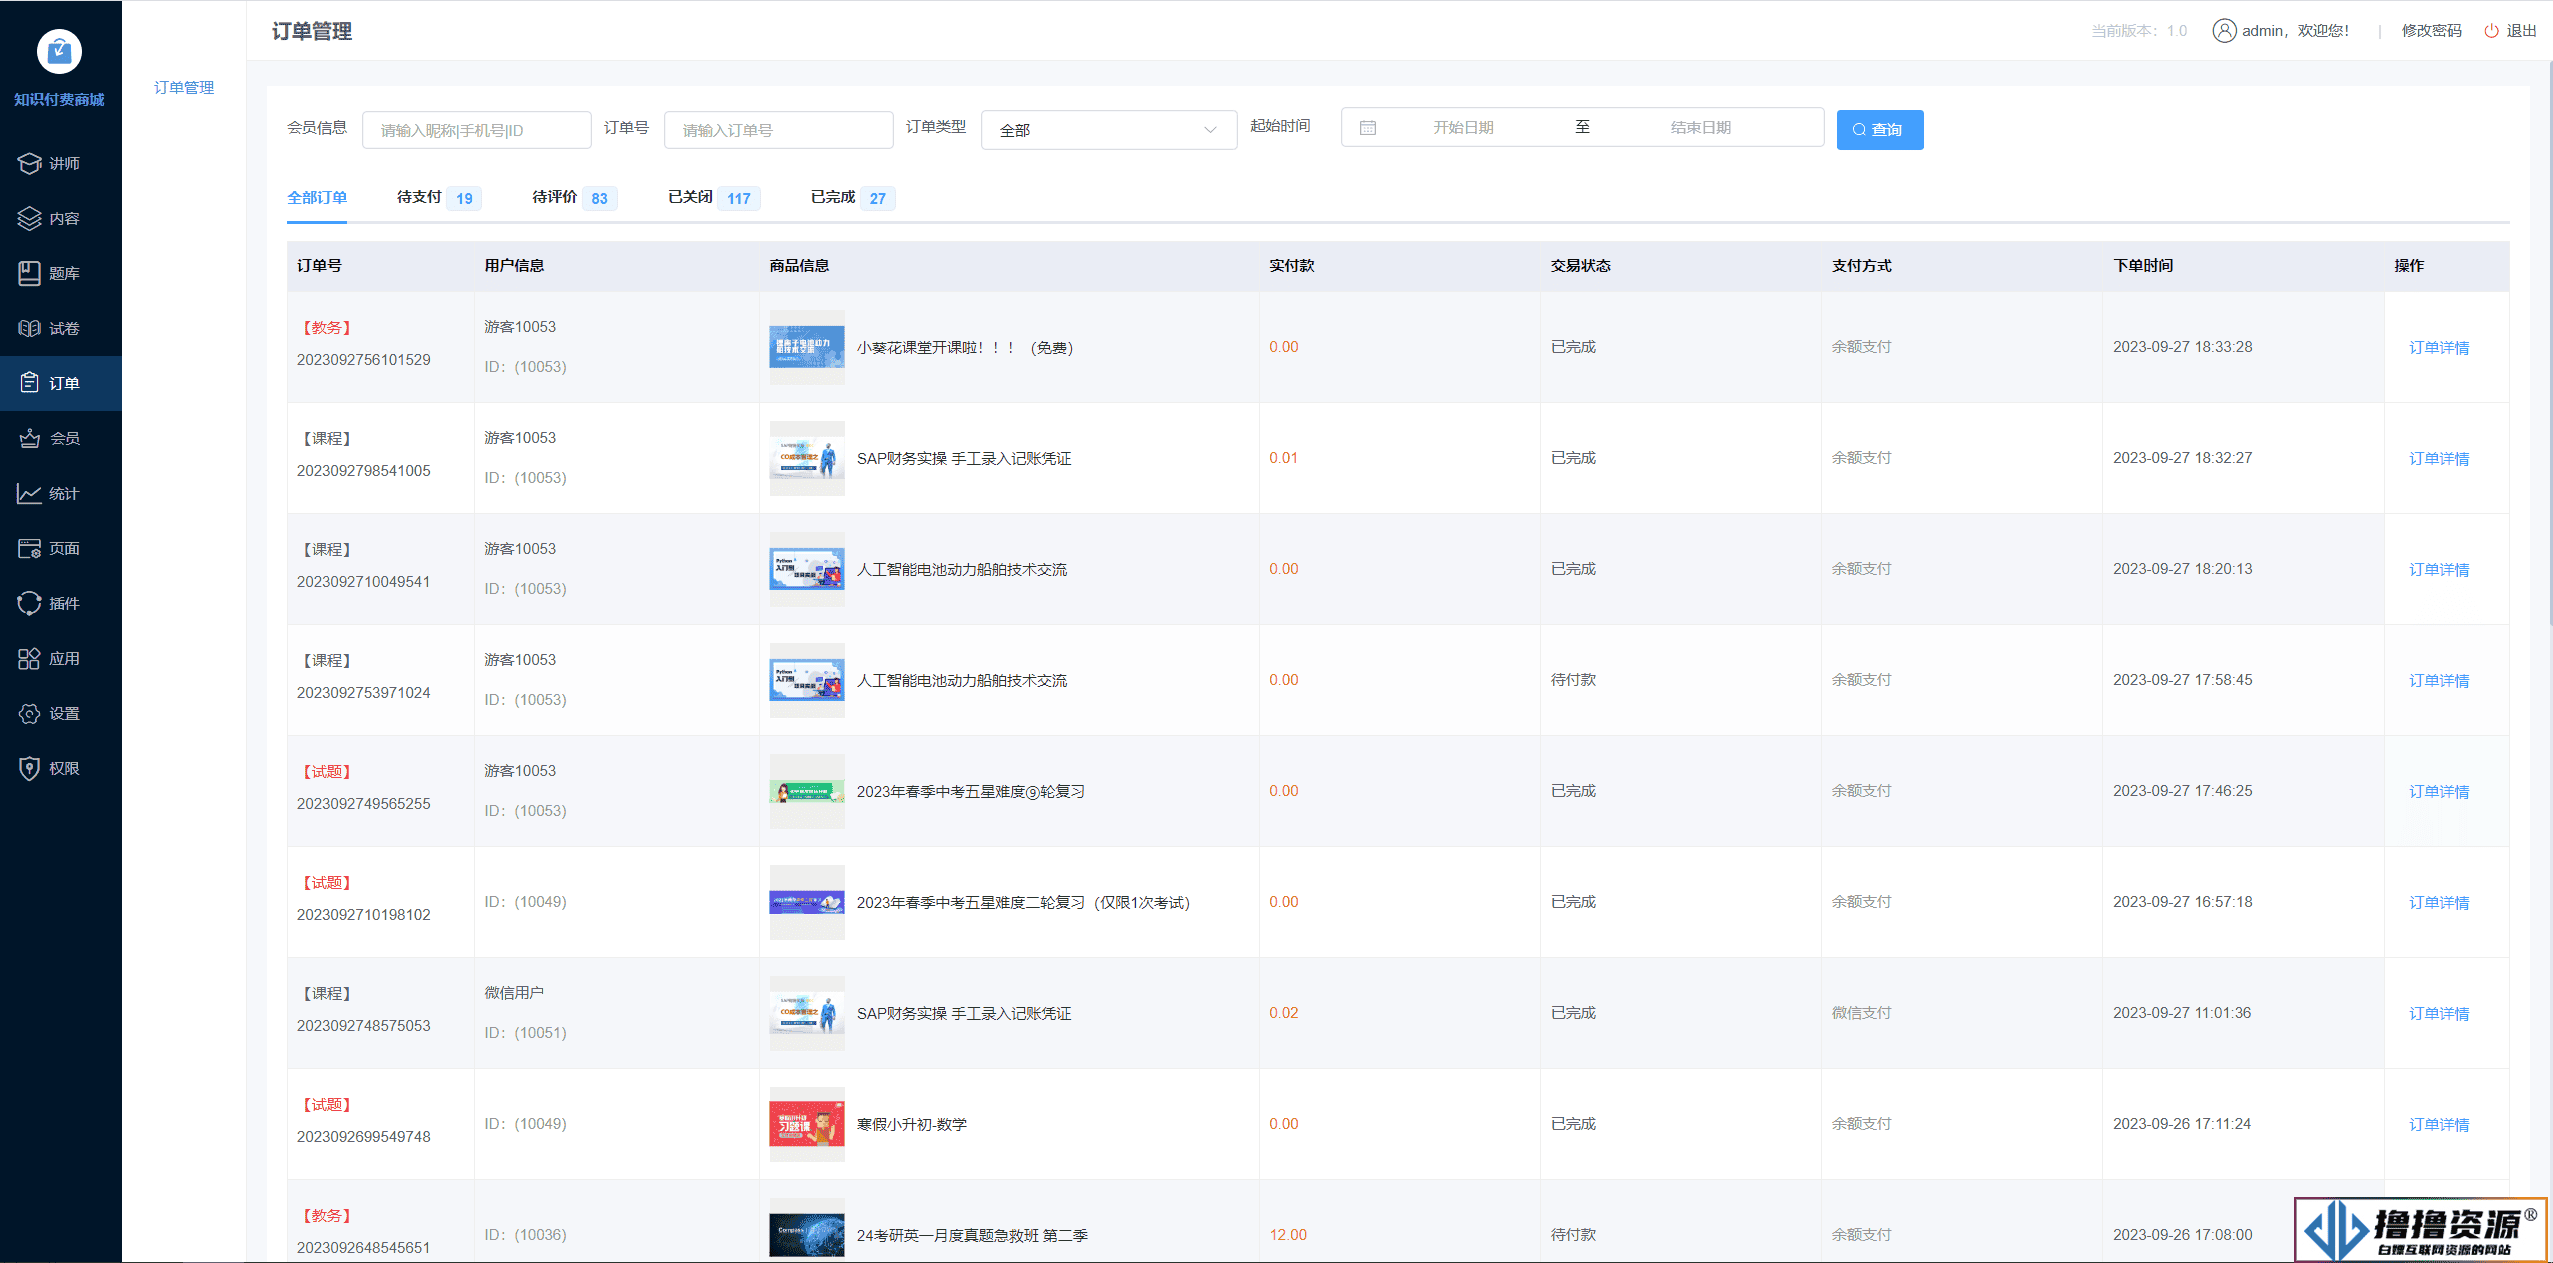Switch to 待支付 tab
This screenshot has width=2553, height=1263.
click(439, 197)
